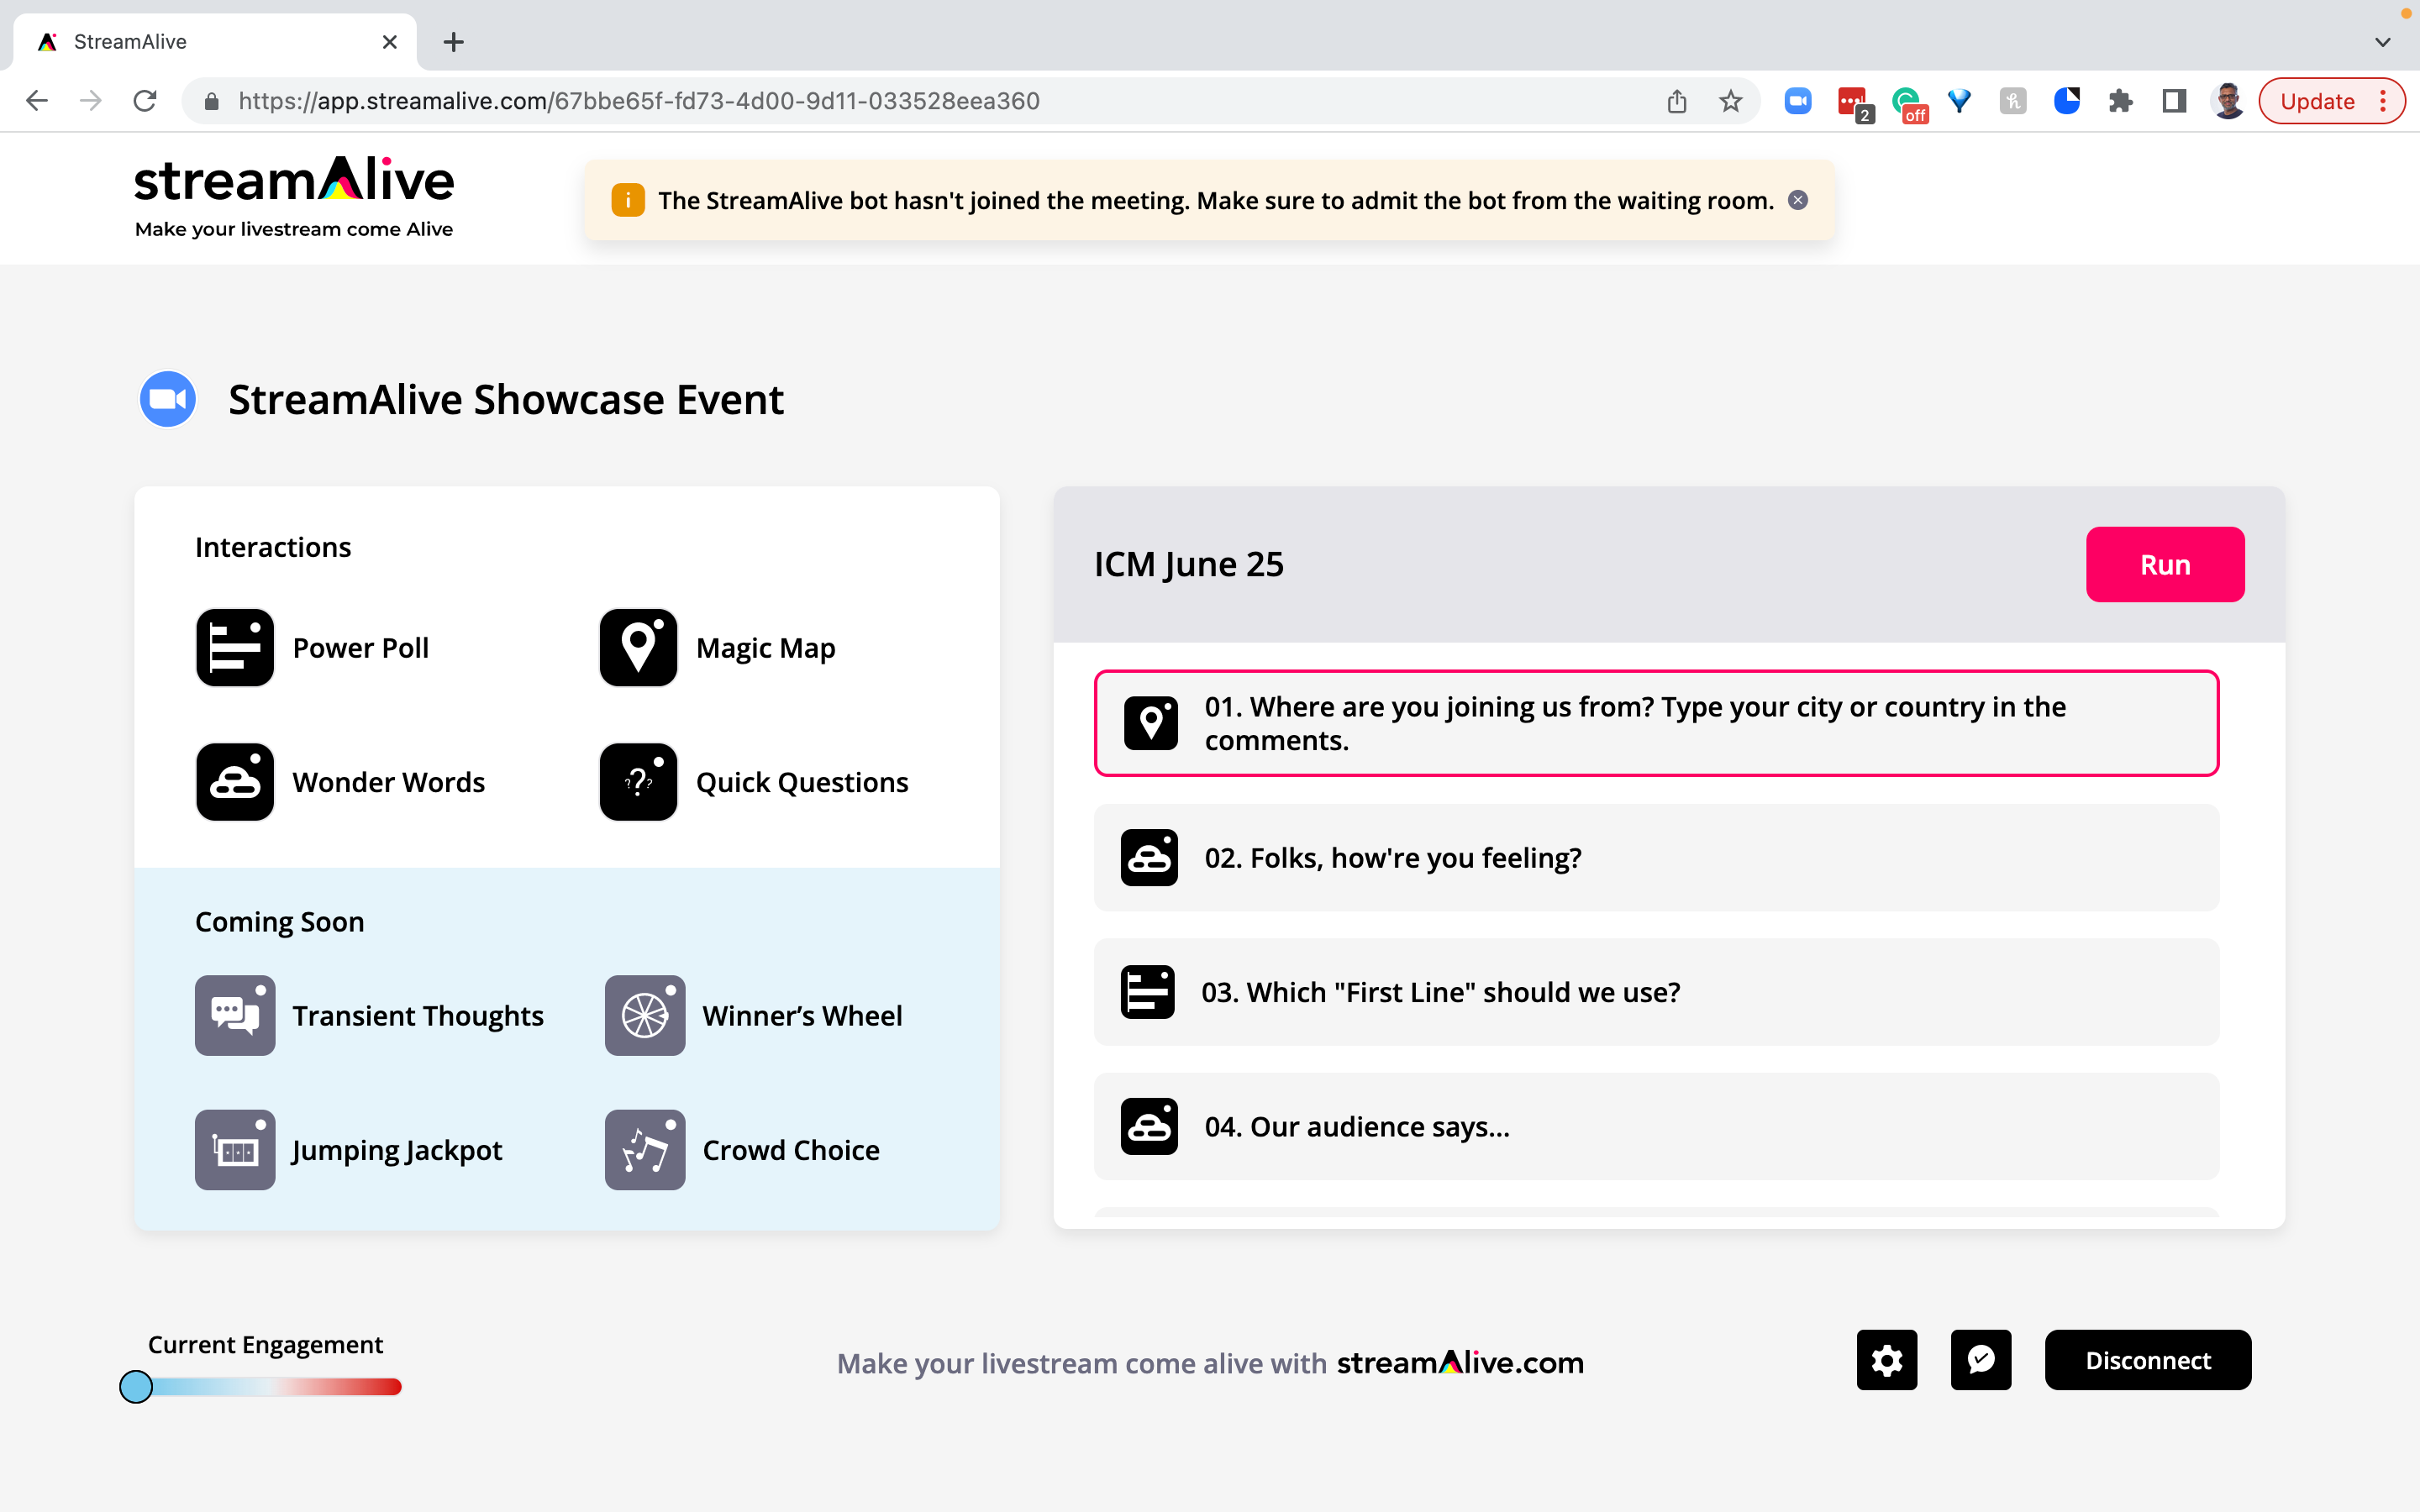This screenshot has width=2420, height=1512.
Task: Click the Zoom meeting icon beside event title
Action: [168, 399]
